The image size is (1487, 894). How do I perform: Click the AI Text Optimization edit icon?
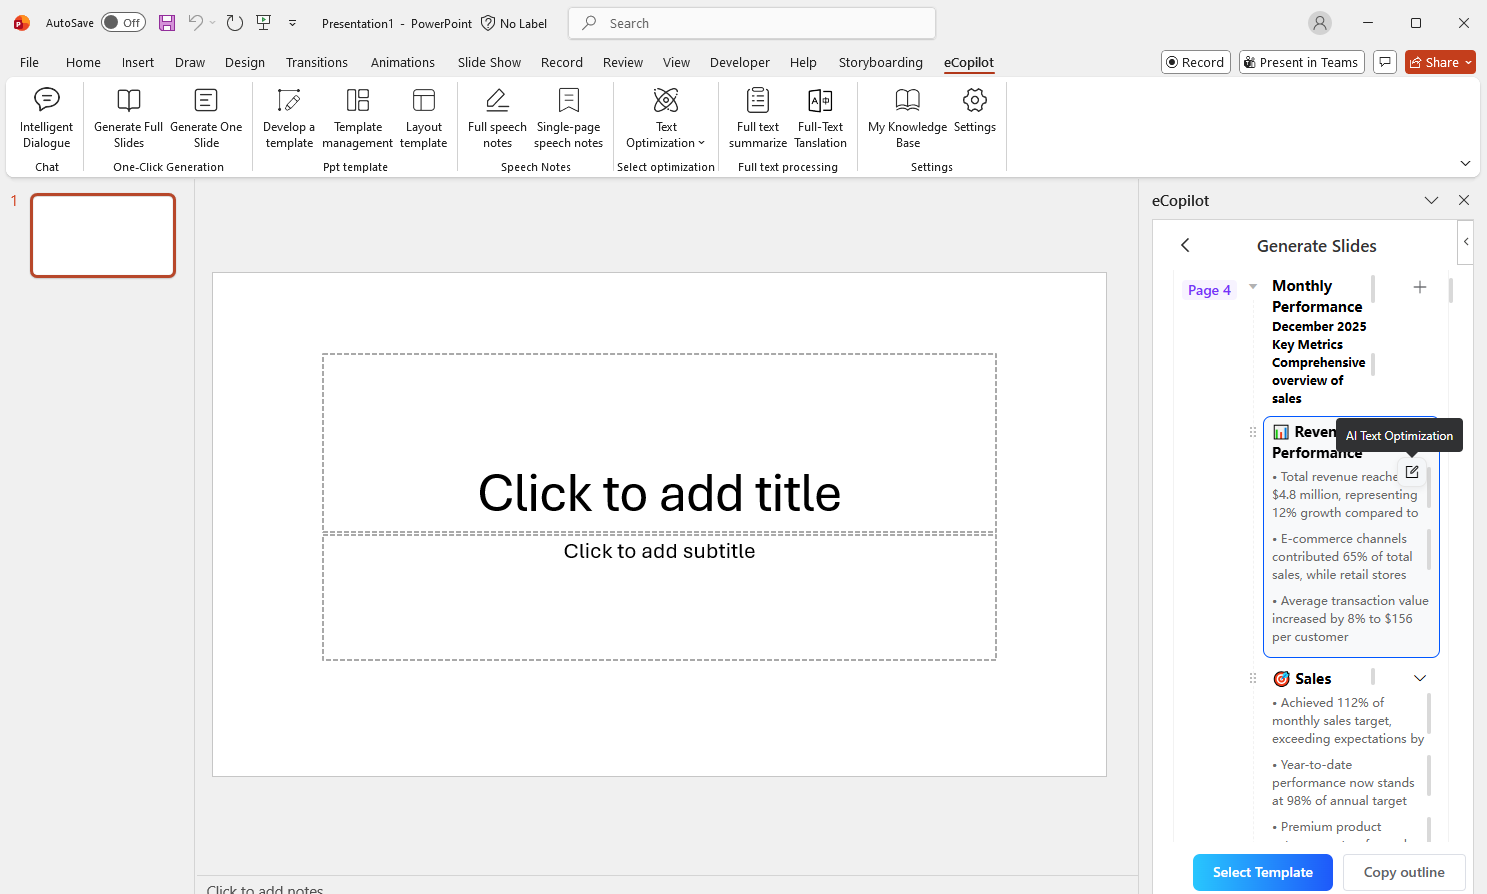[1411, 471]
